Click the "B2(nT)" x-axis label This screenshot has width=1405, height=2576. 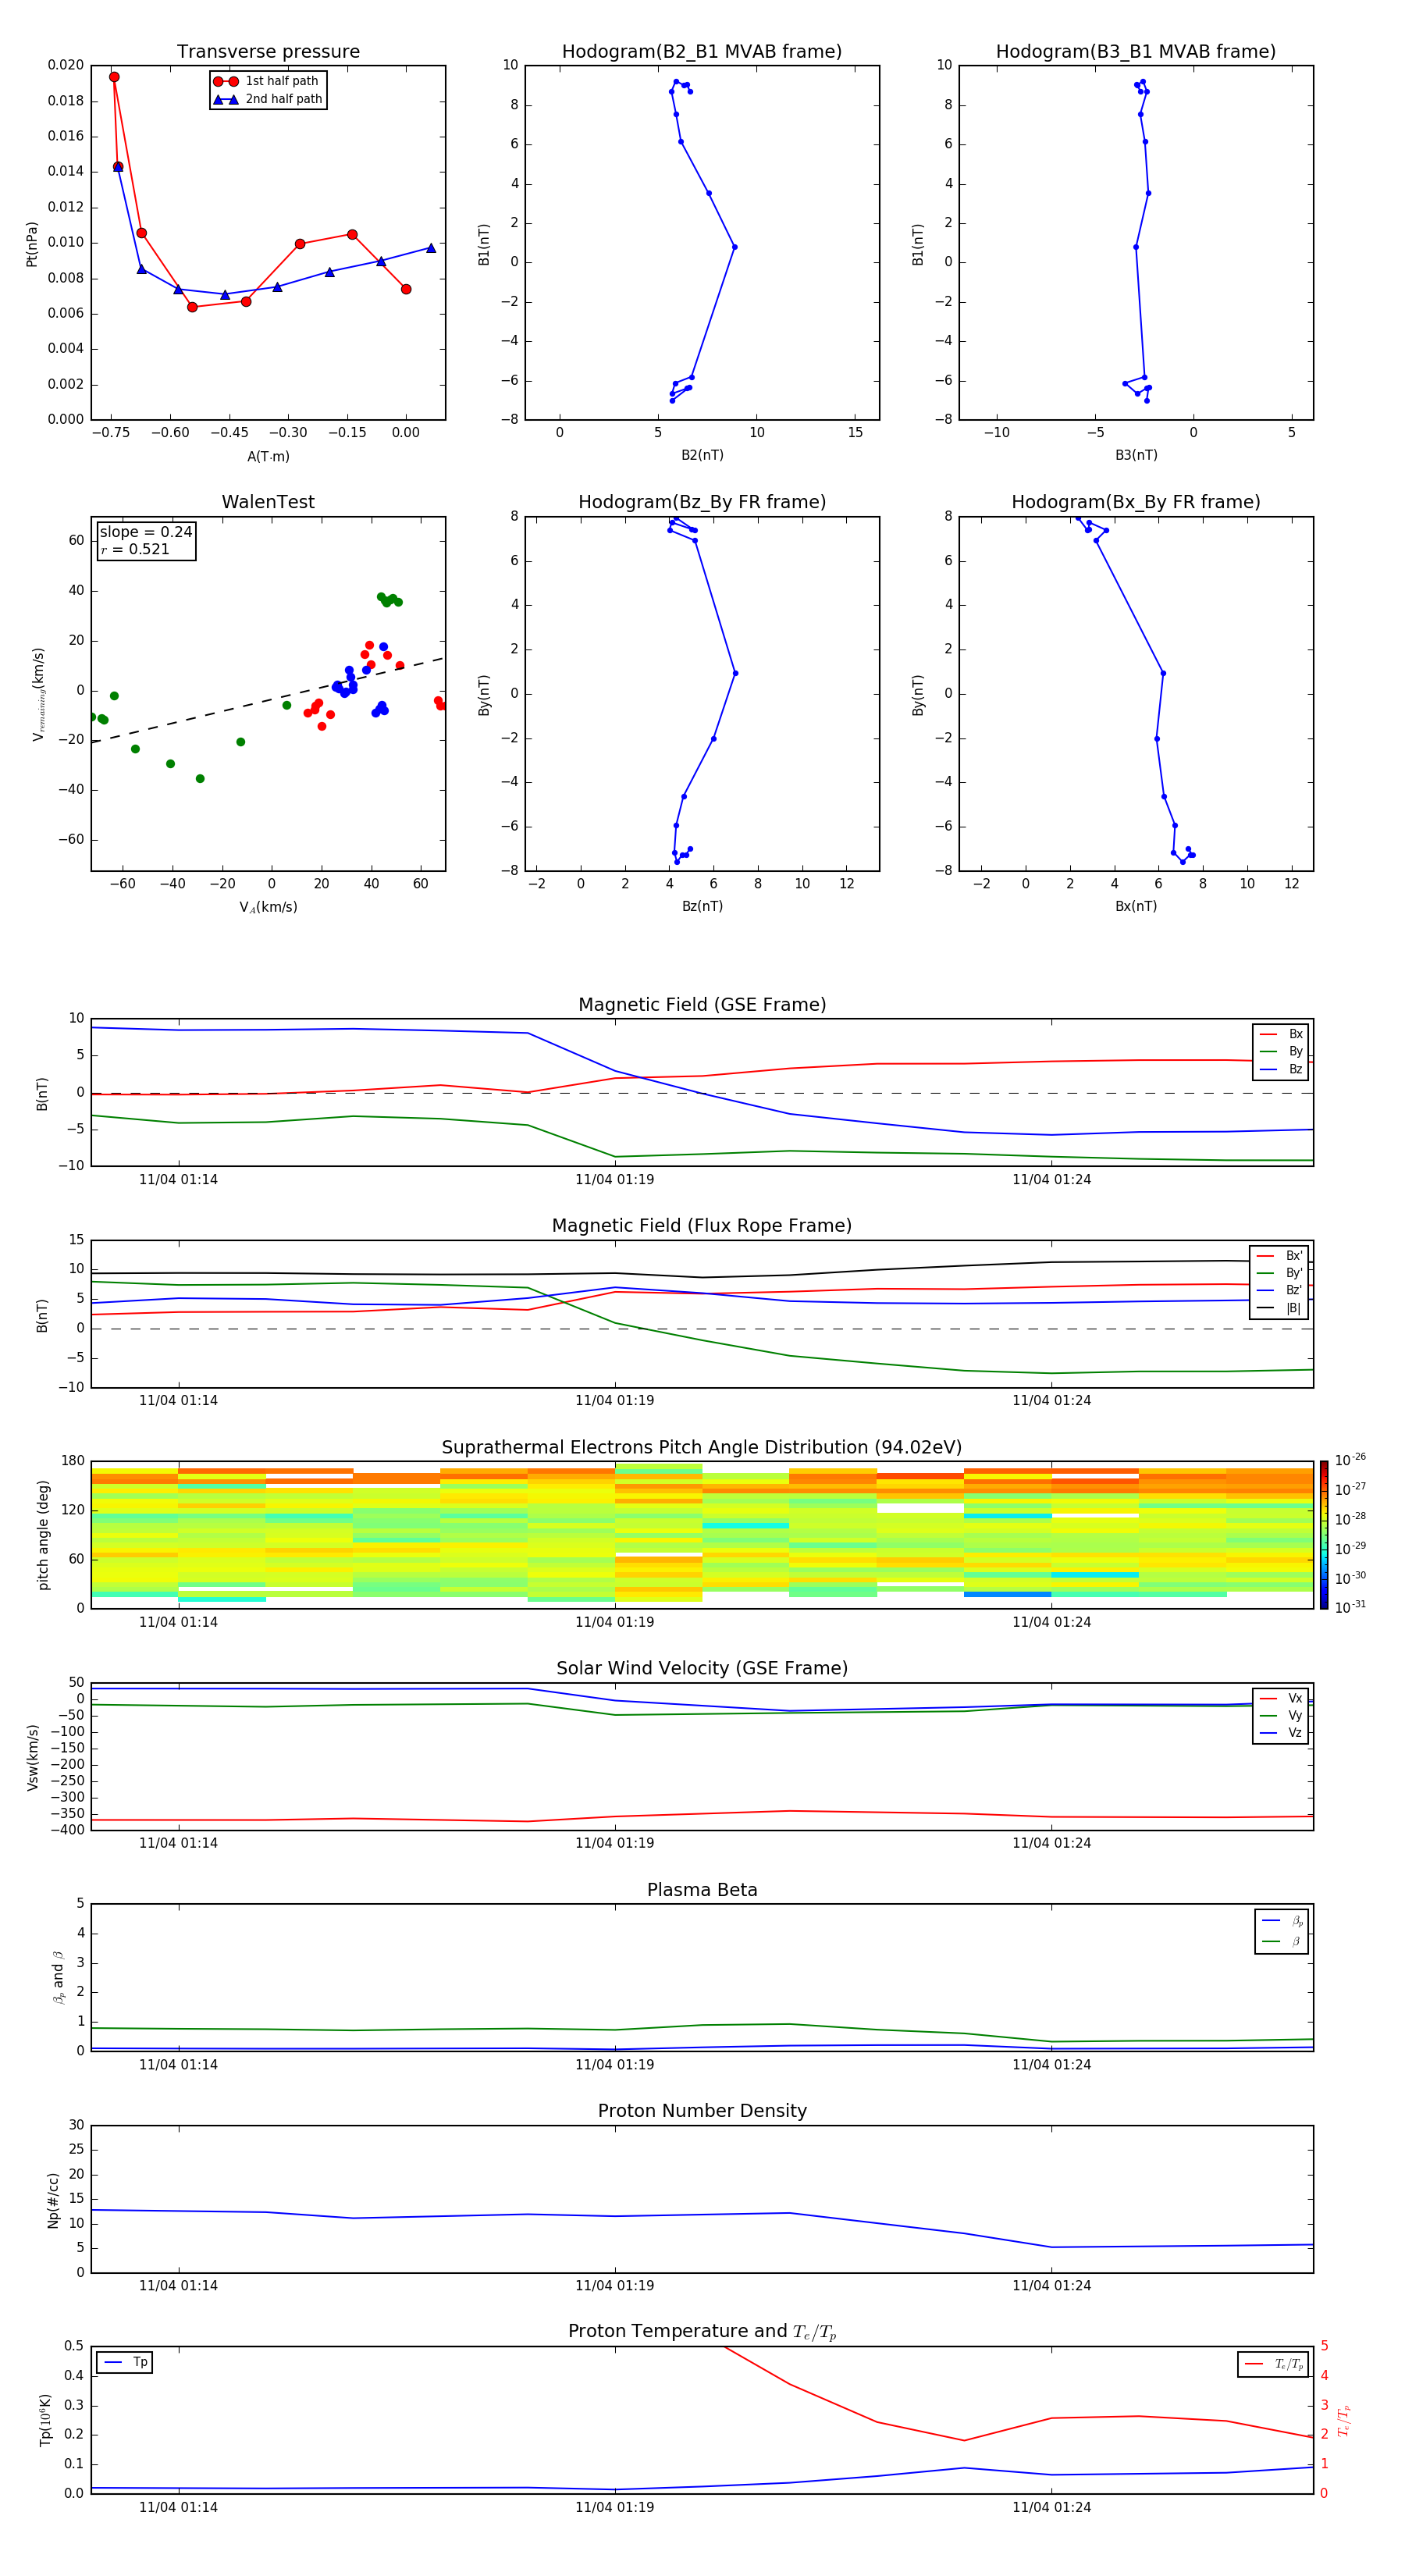702,456
